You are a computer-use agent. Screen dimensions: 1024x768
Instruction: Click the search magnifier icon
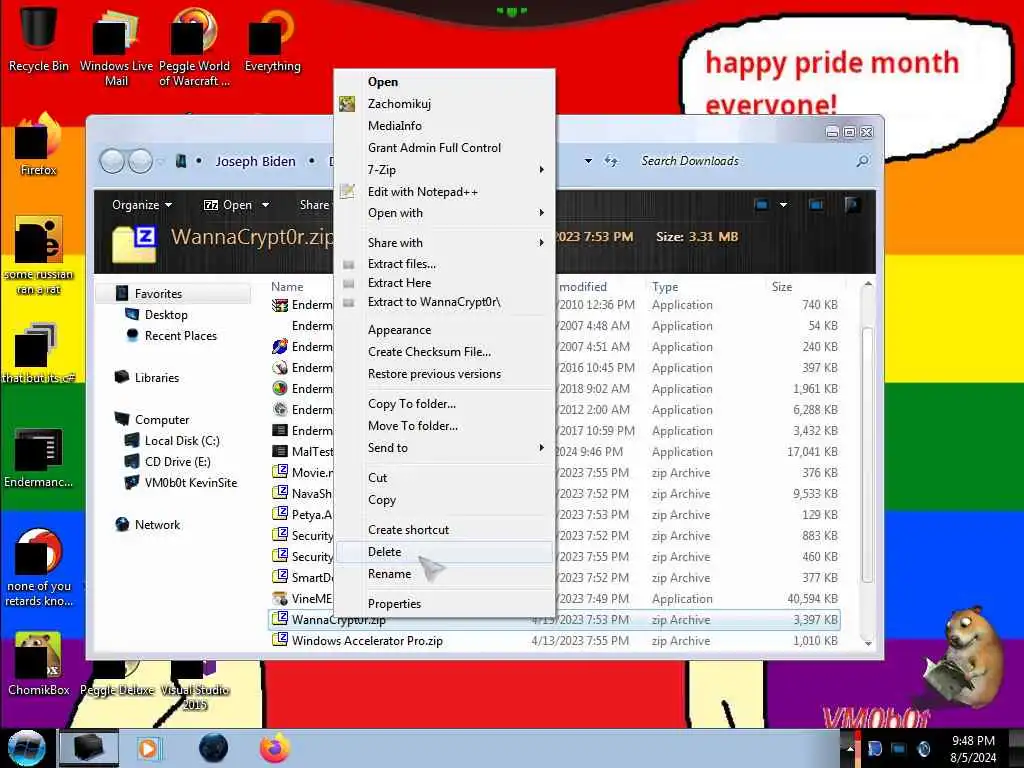tap(863, 161)
